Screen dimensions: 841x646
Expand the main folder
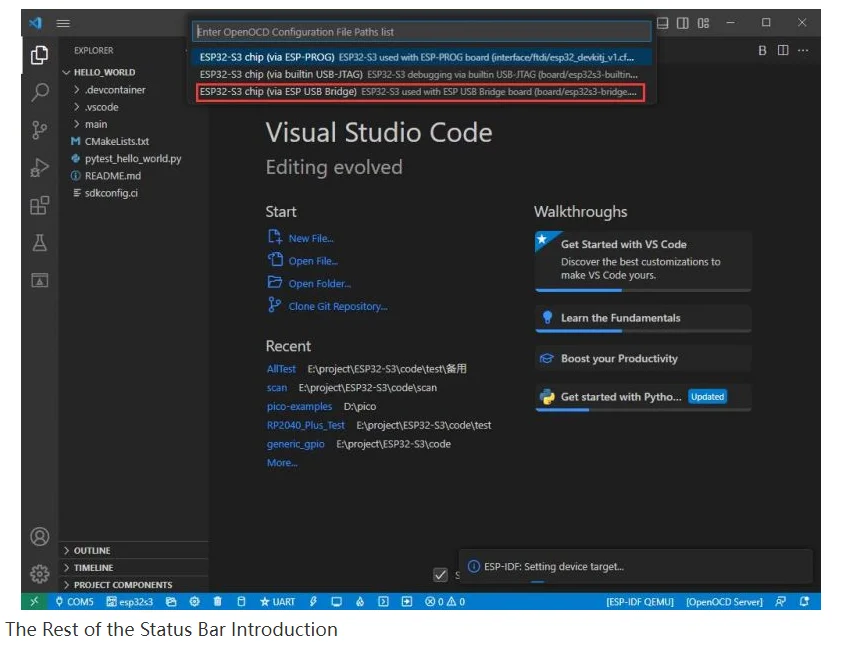point(95,124)
